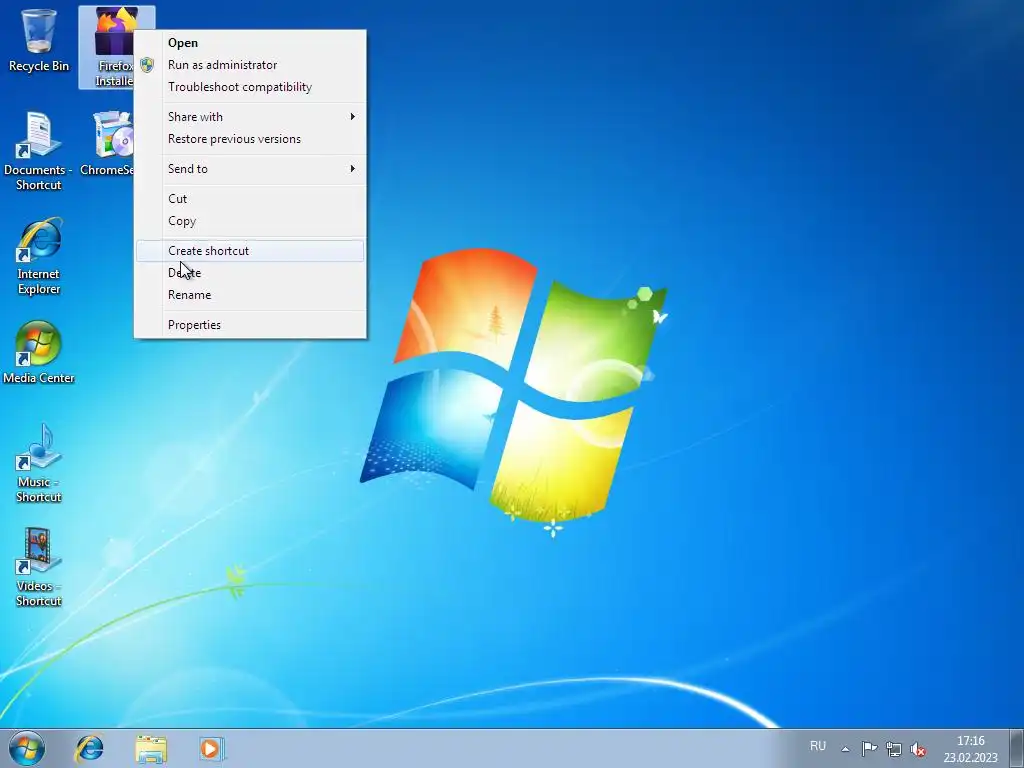Click the network status tray icon
Viewport: 1024px width, 768px height.
tap(893, 748)
